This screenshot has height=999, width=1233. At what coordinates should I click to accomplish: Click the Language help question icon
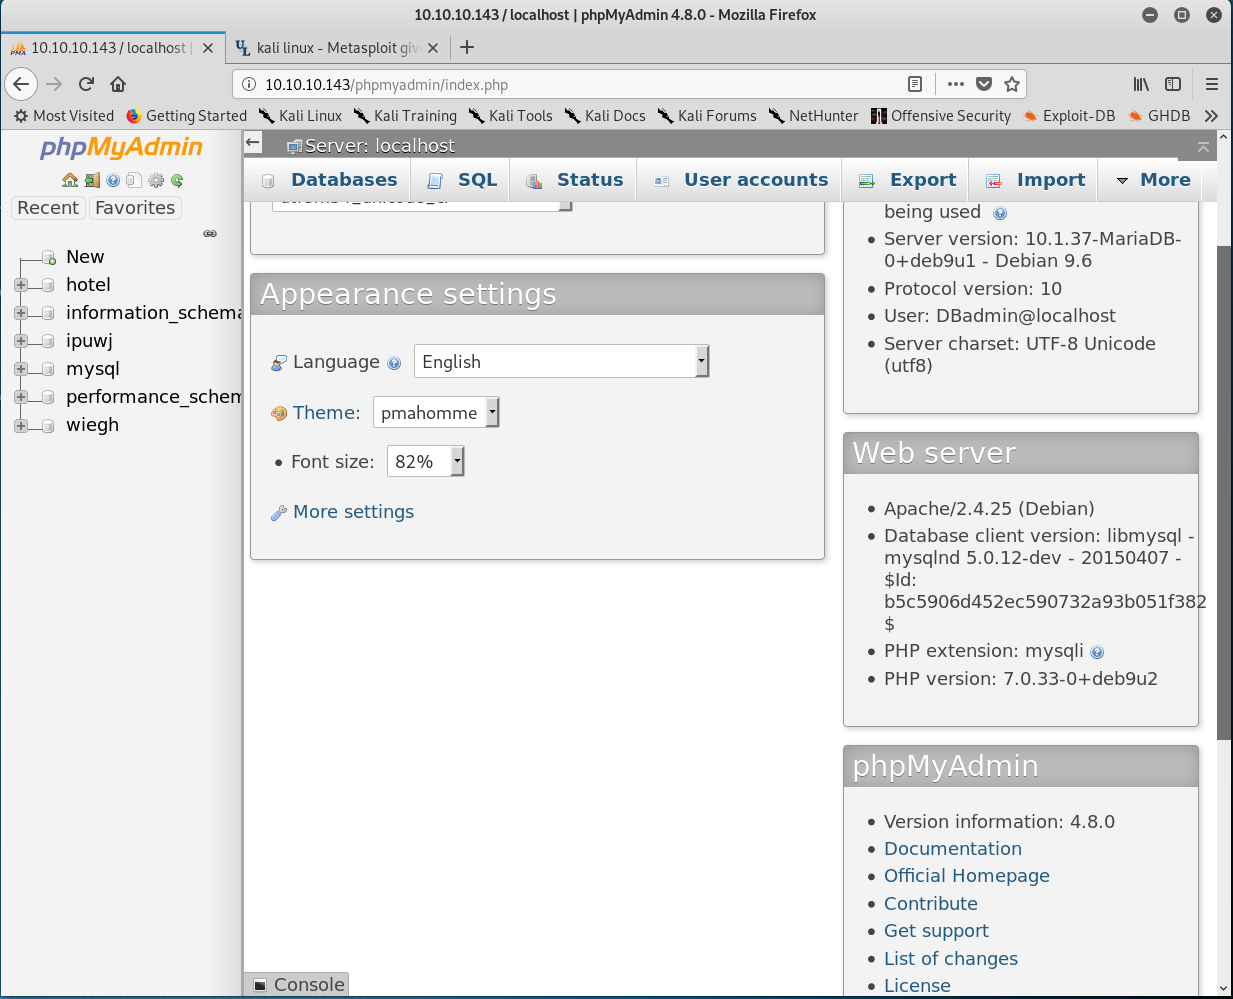[394, 363]
